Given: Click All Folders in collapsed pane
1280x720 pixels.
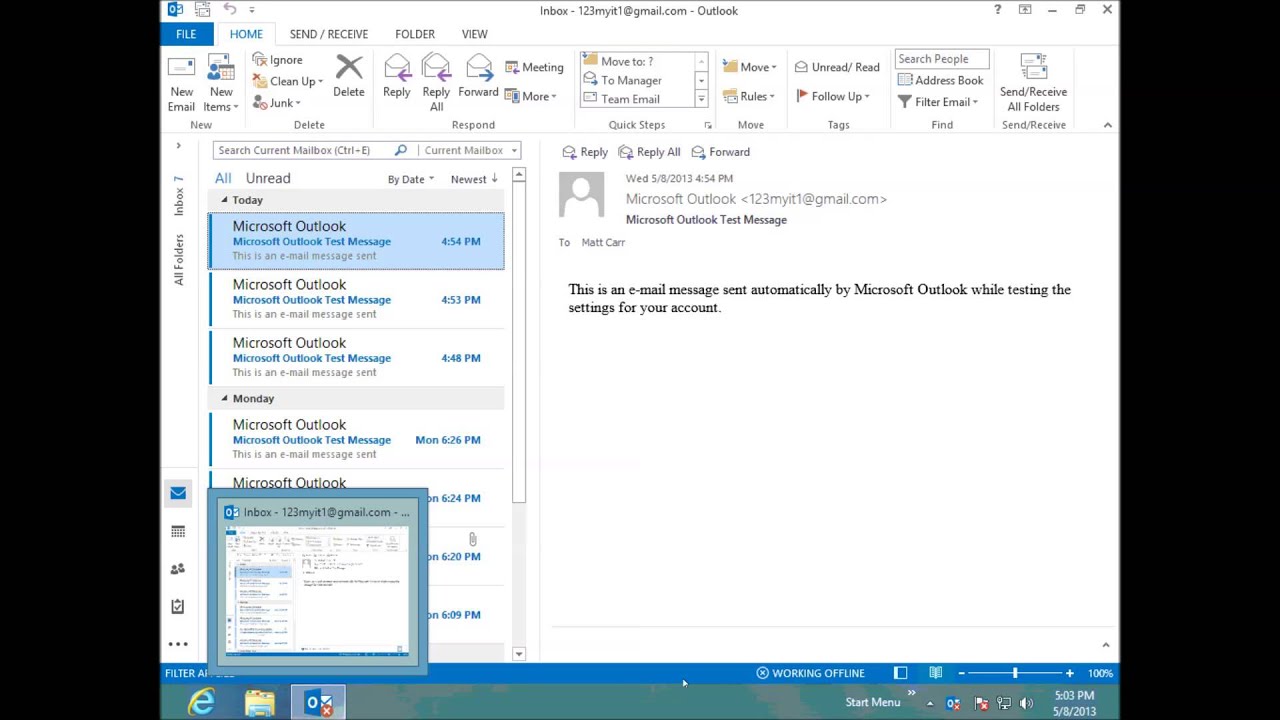Looking at the screenshot, I should click(x=178, y=260).
